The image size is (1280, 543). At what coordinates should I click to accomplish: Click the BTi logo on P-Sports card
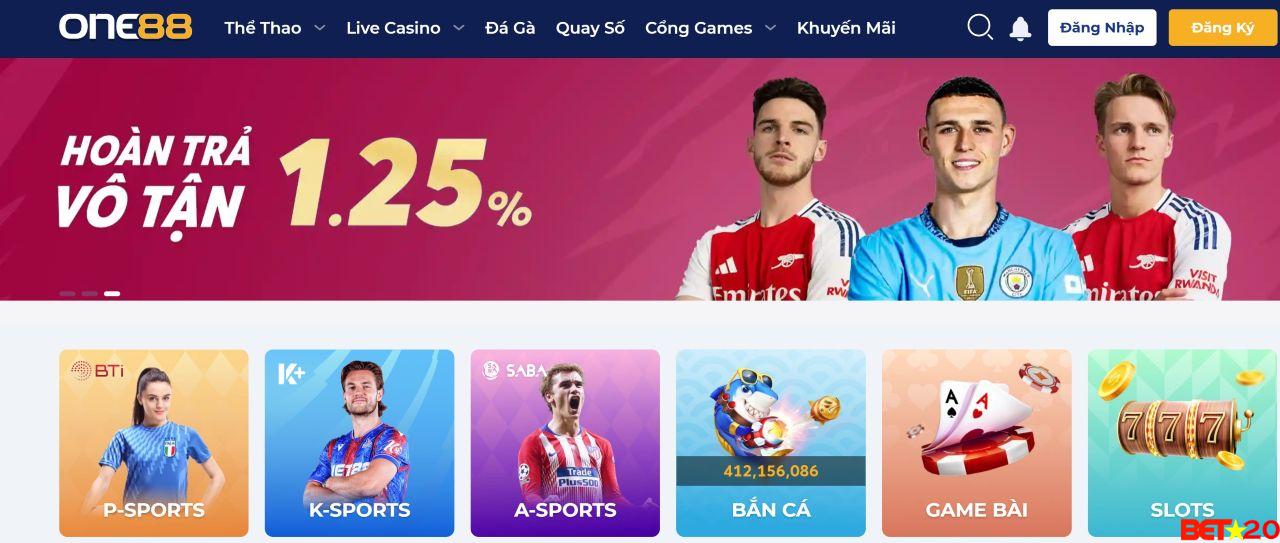[97, 371]
